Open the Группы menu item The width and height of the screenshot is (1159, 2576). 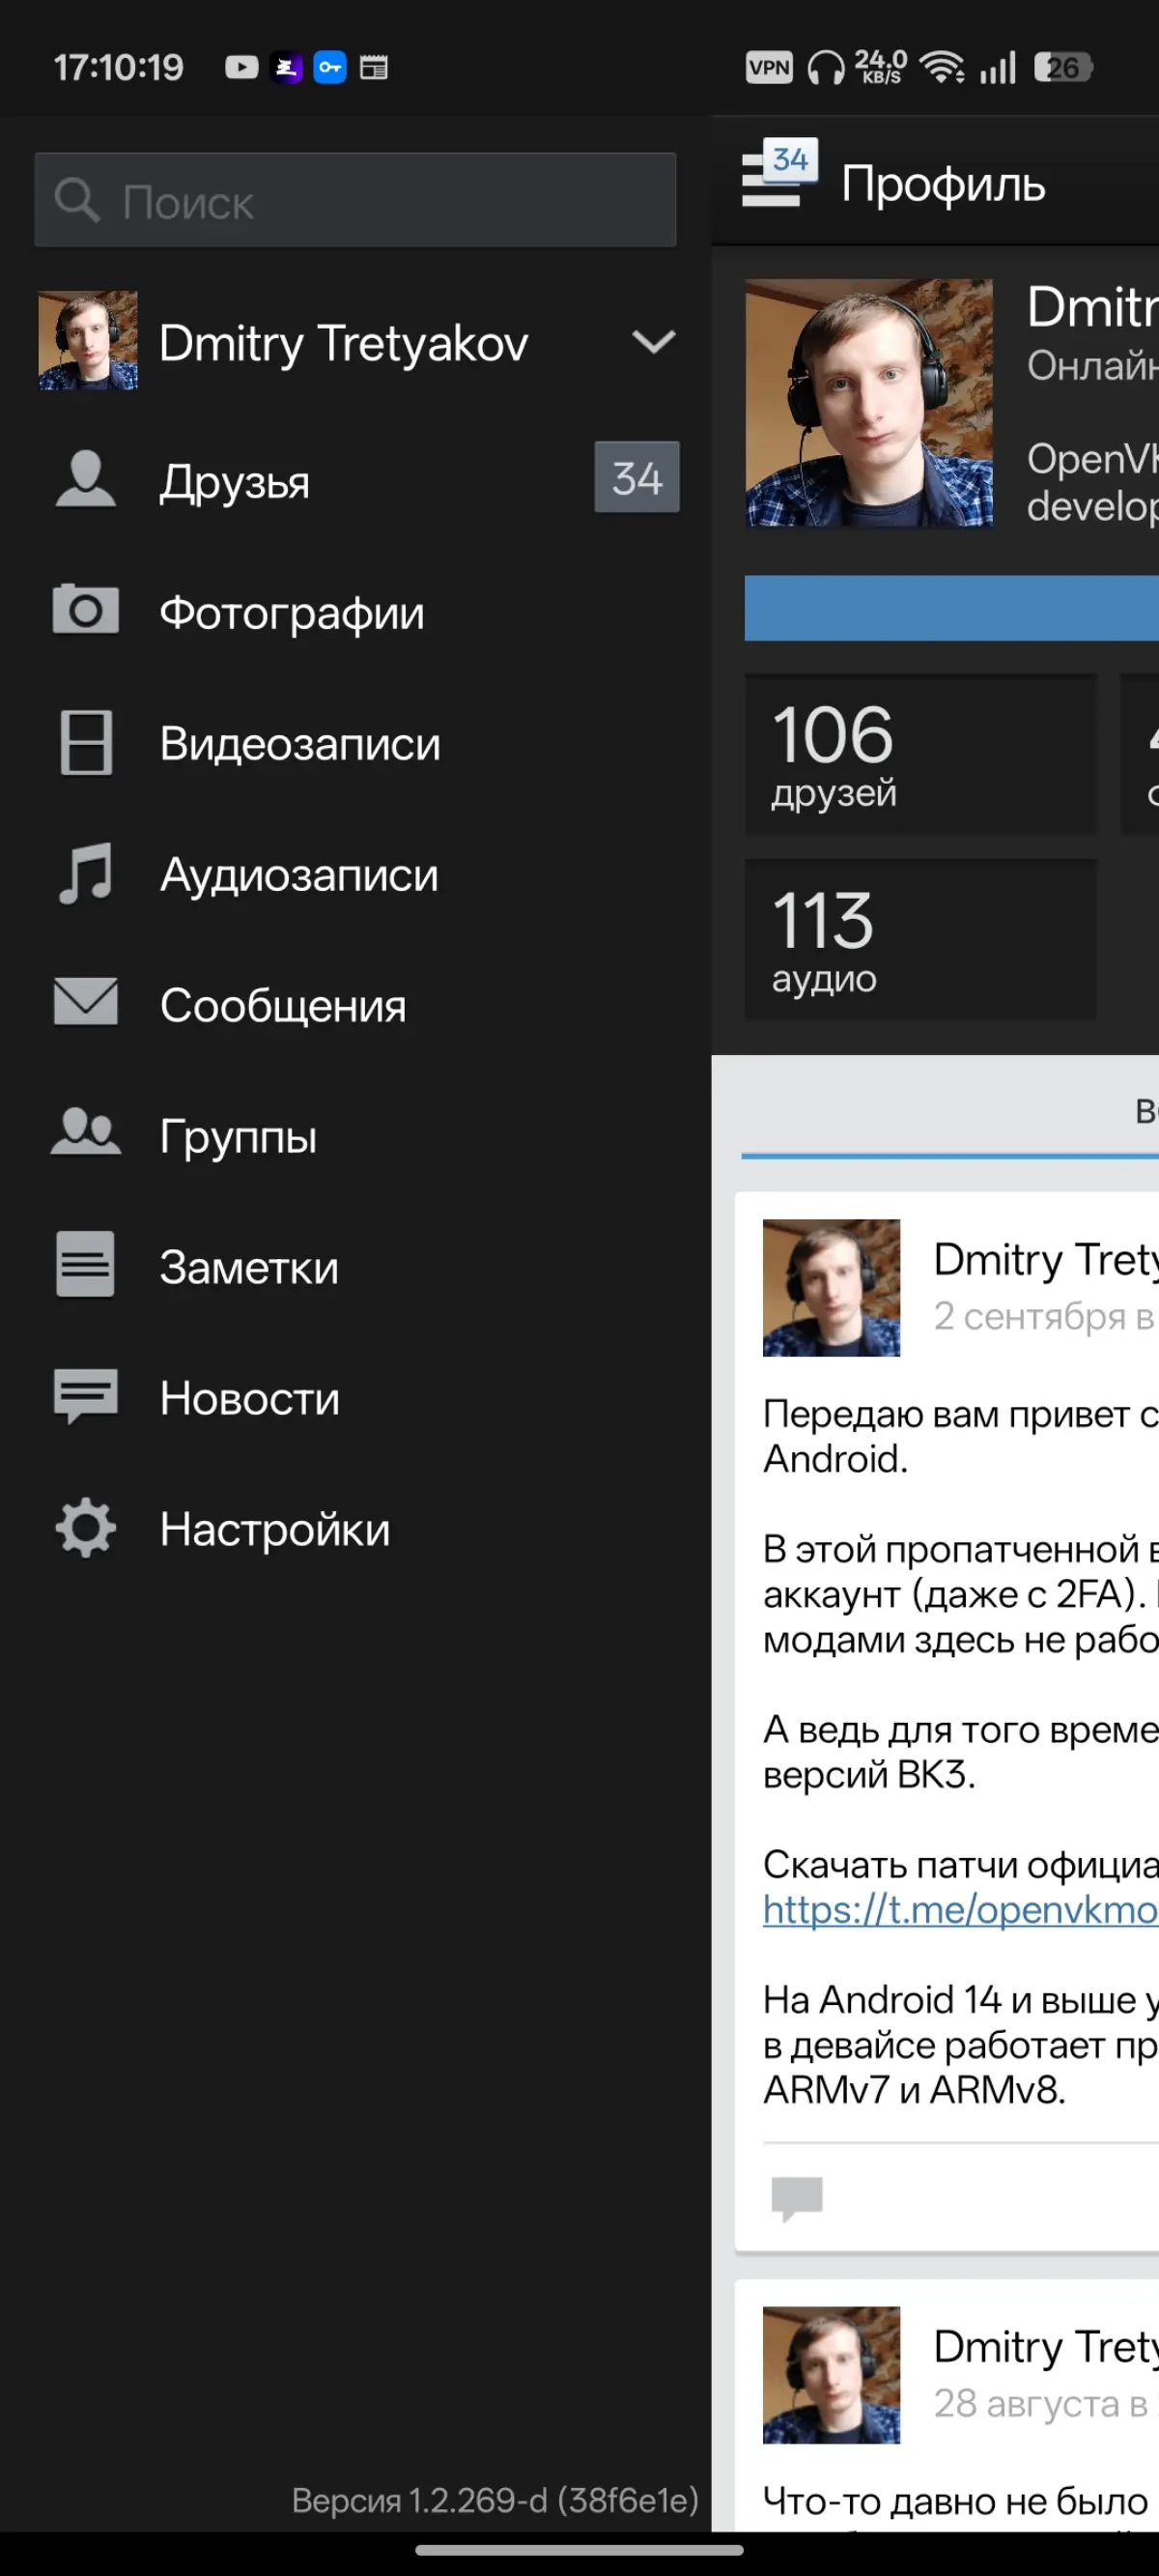pos(355,1135)
